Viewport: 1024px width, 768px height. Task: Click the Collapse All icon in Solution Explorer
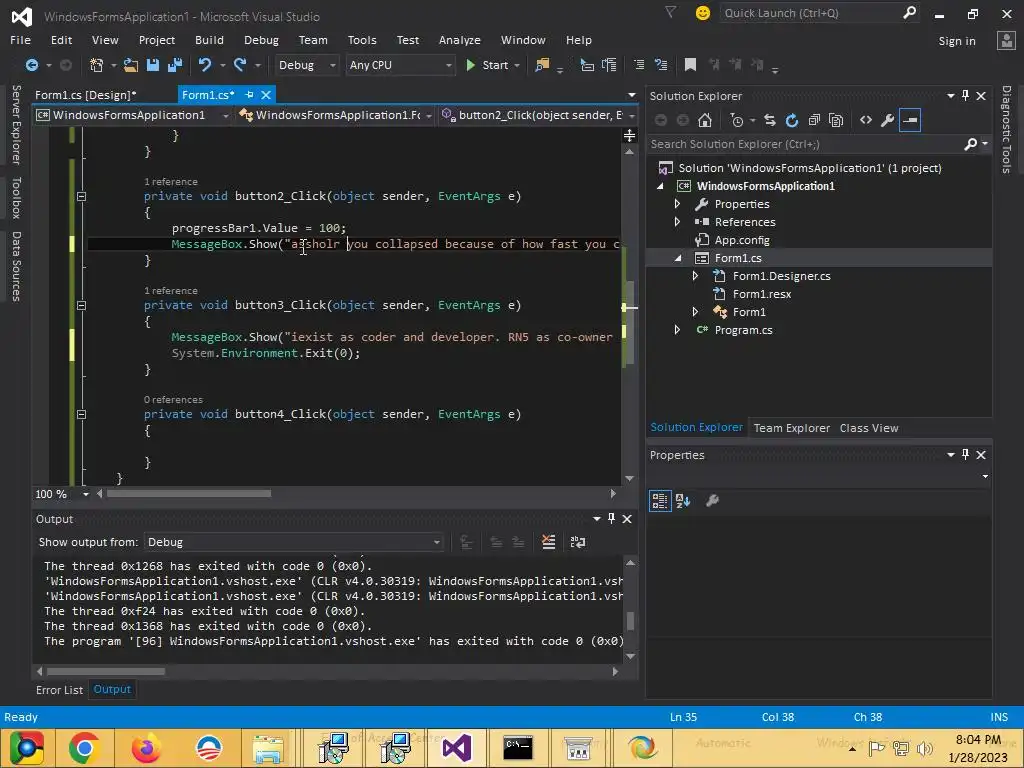coord(814,120)
